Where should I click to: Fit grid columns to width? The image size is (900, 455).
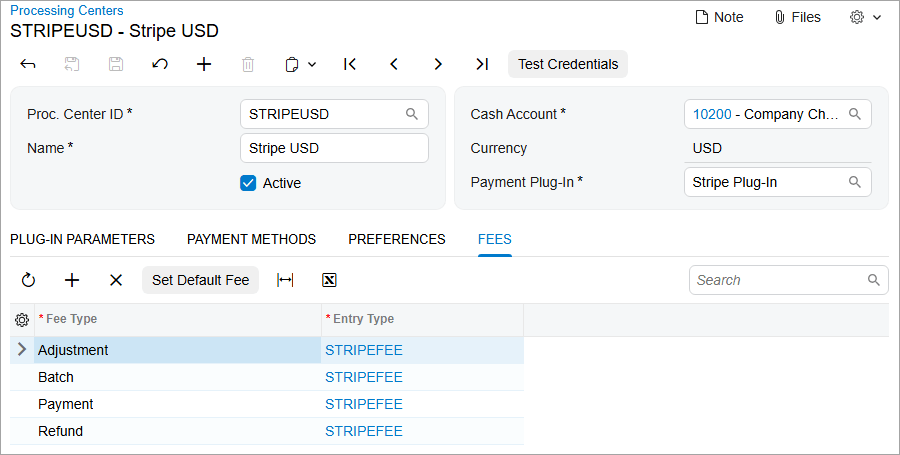285,280
